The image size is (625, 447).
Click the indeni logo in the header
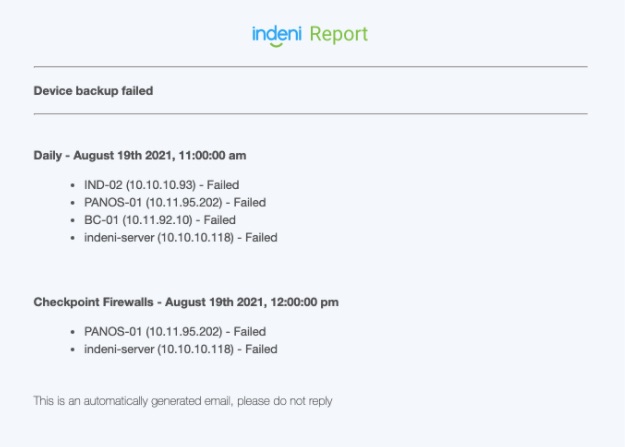277,35
